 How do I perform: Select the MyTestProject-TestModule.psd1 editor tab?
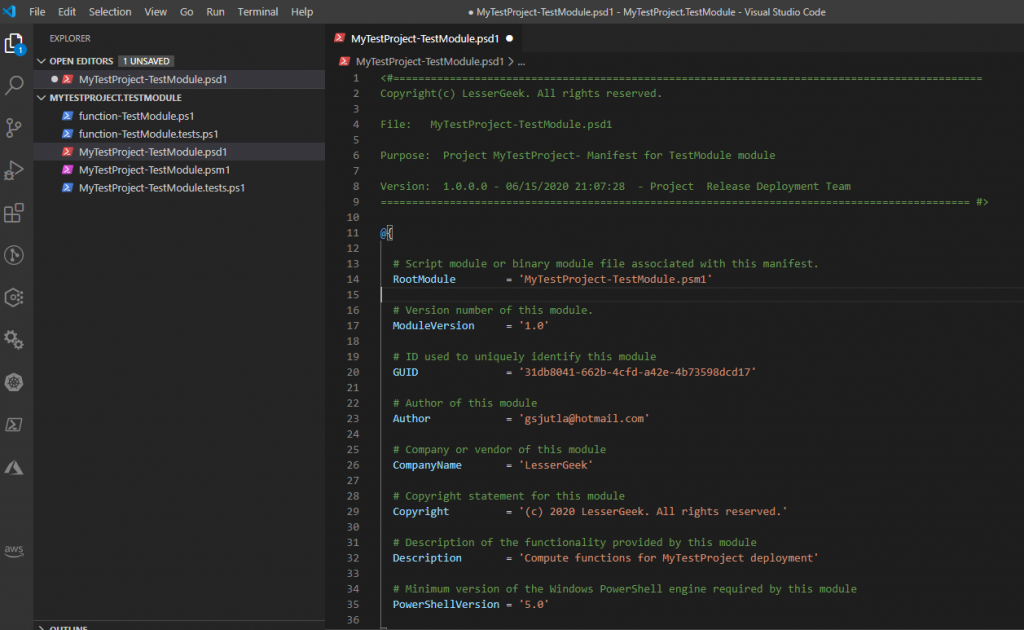[424, 38]
